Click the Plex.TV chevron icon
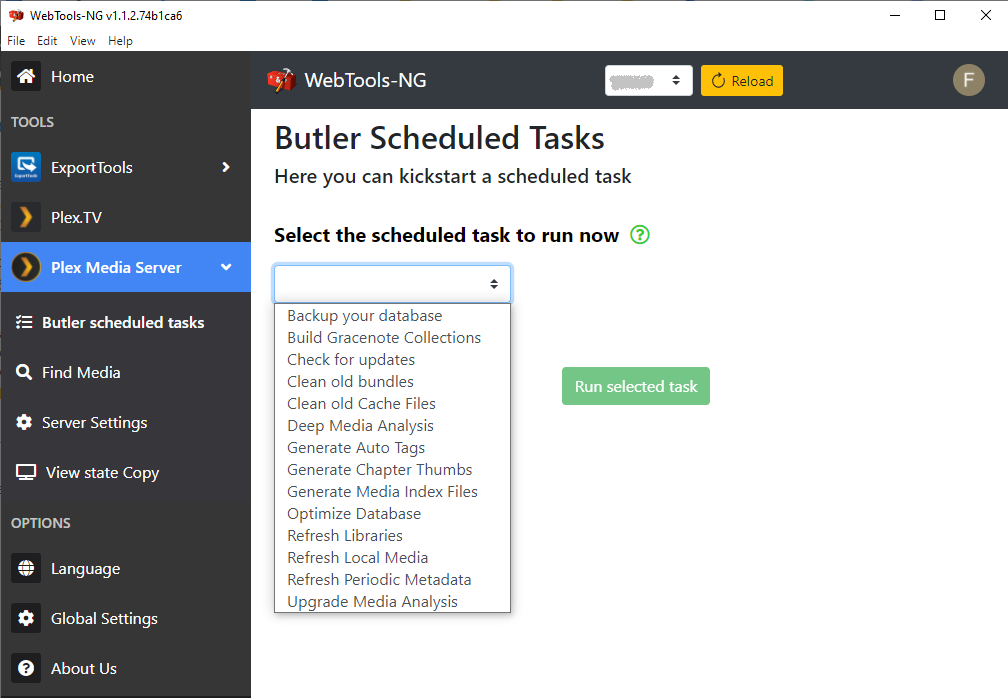Screen dimensions: 1008x698 click(x=26, y=217)
